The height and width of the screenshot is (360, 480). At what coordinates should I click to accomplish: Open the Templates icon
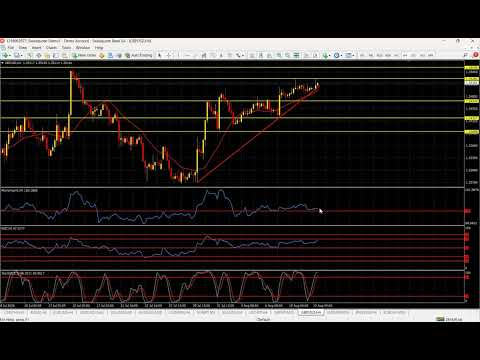tap(348, 55)
